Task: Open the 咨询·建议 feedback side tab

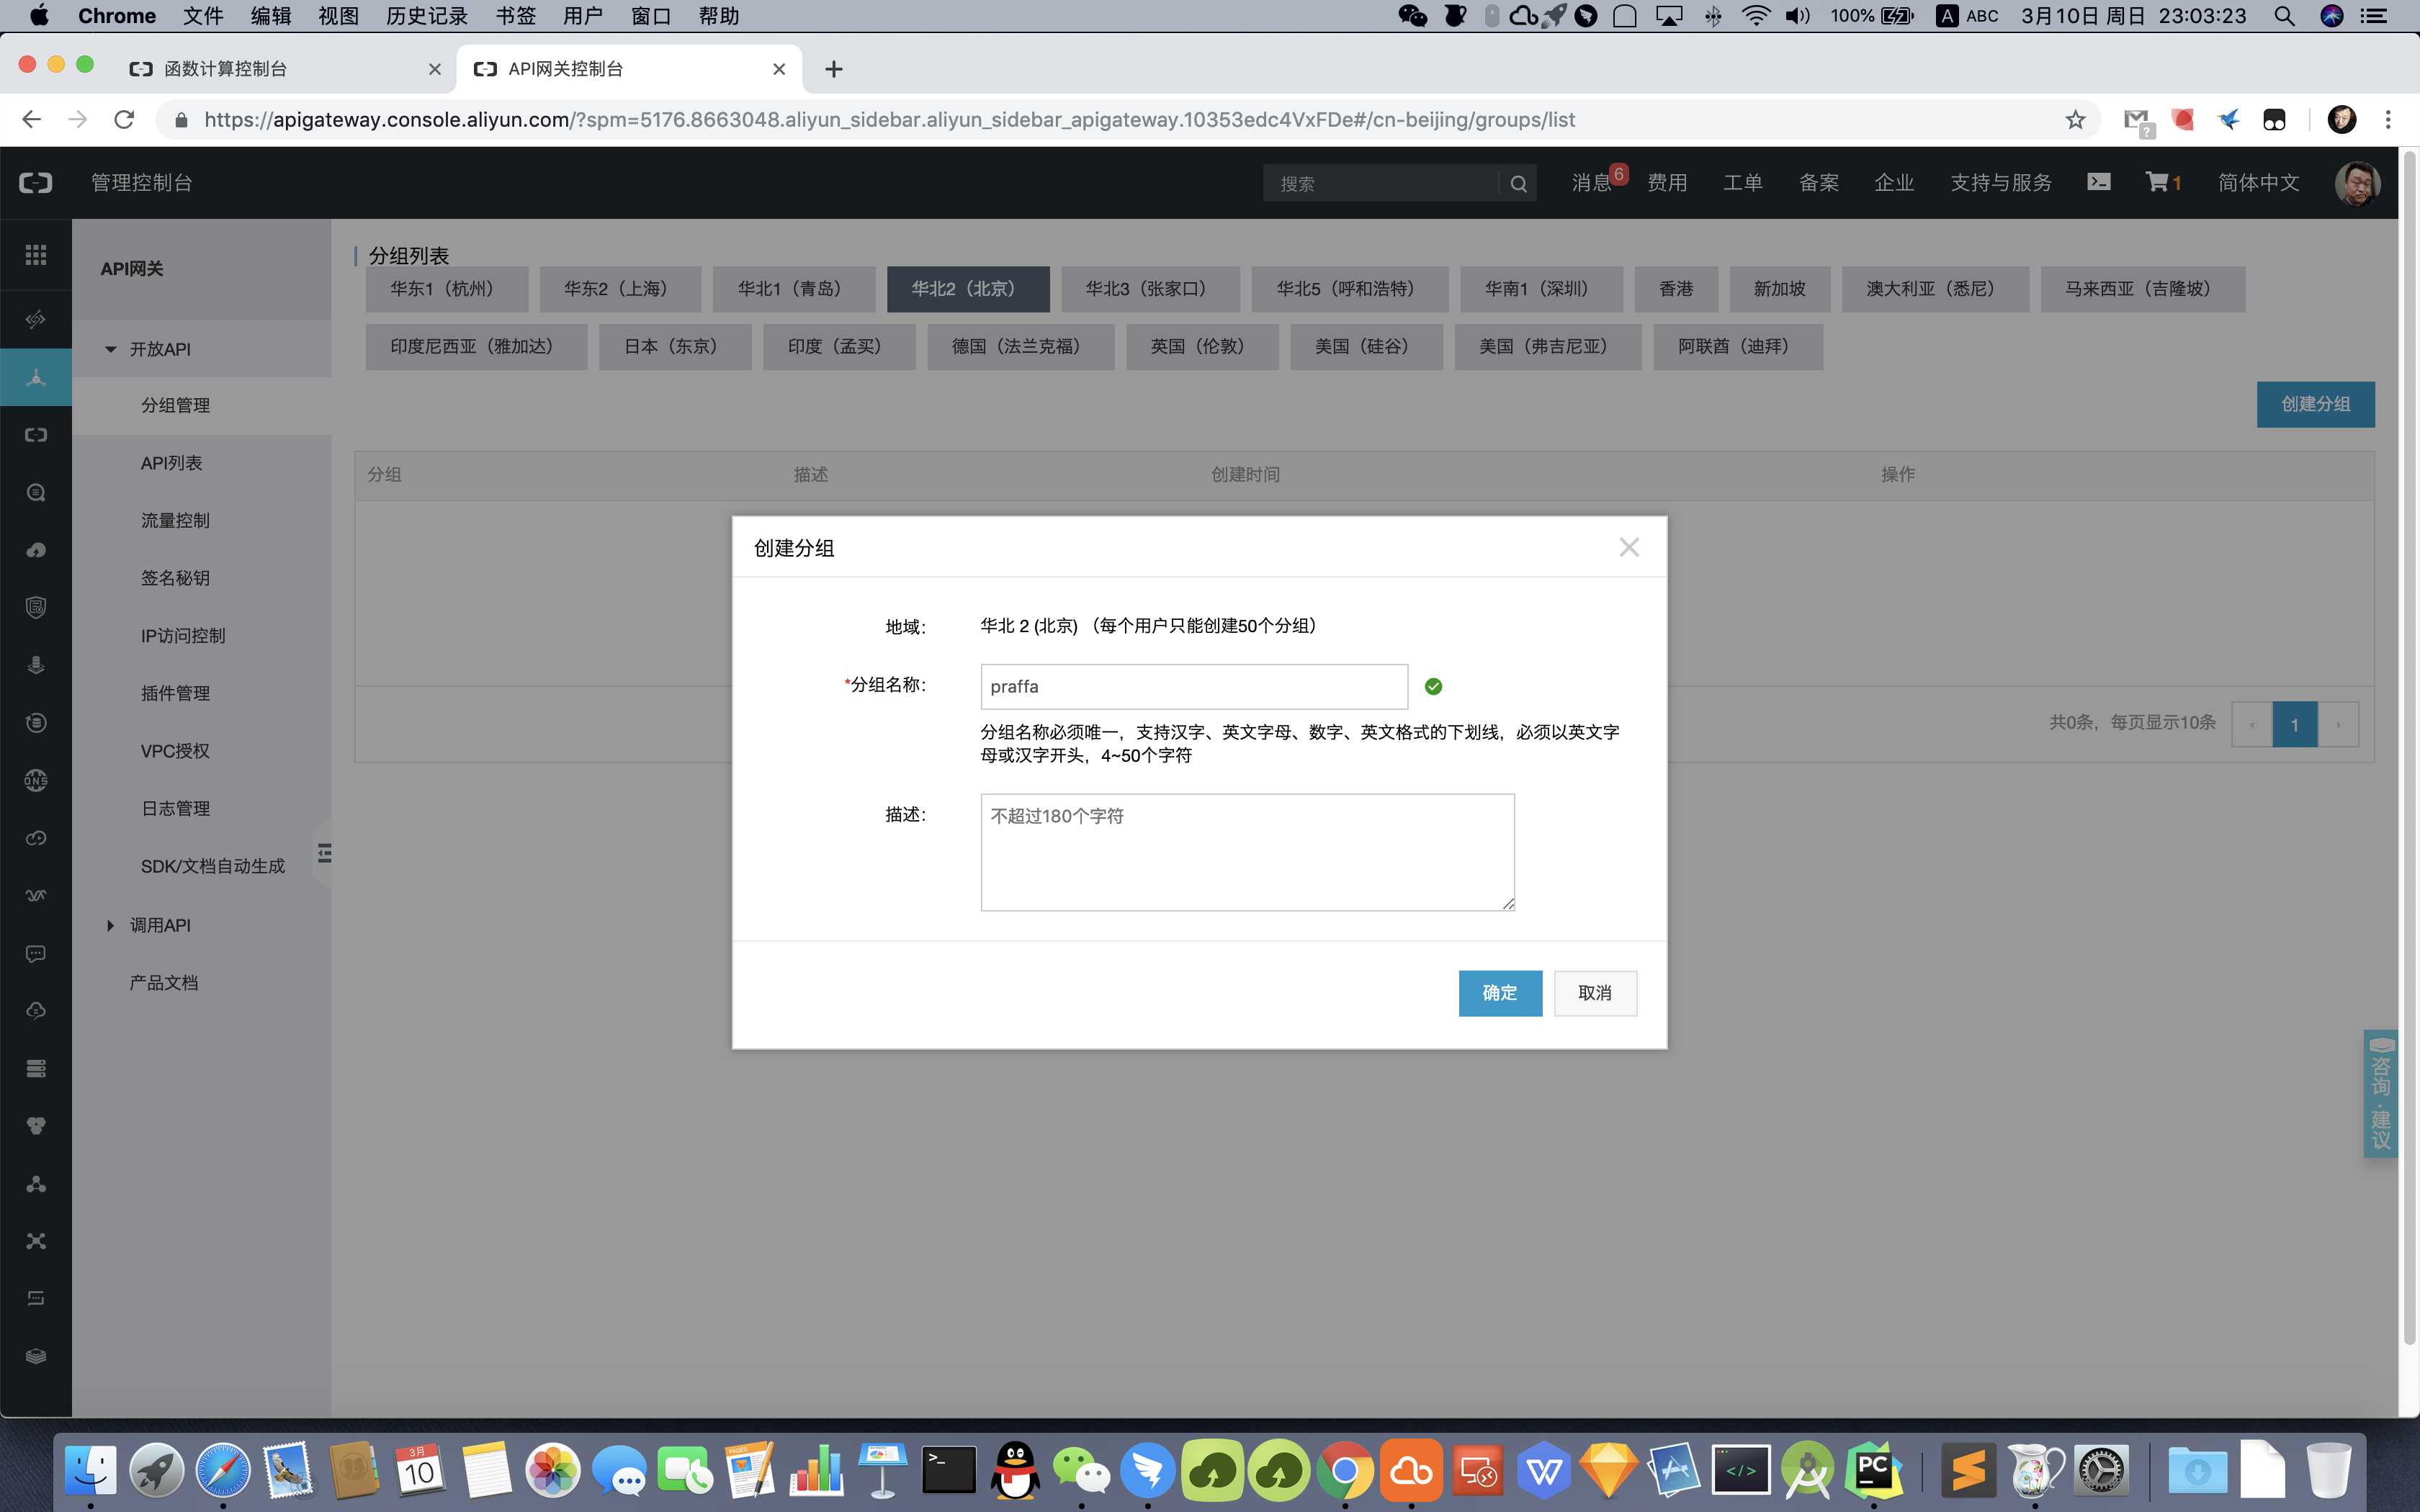Action: point(2381,1094)
